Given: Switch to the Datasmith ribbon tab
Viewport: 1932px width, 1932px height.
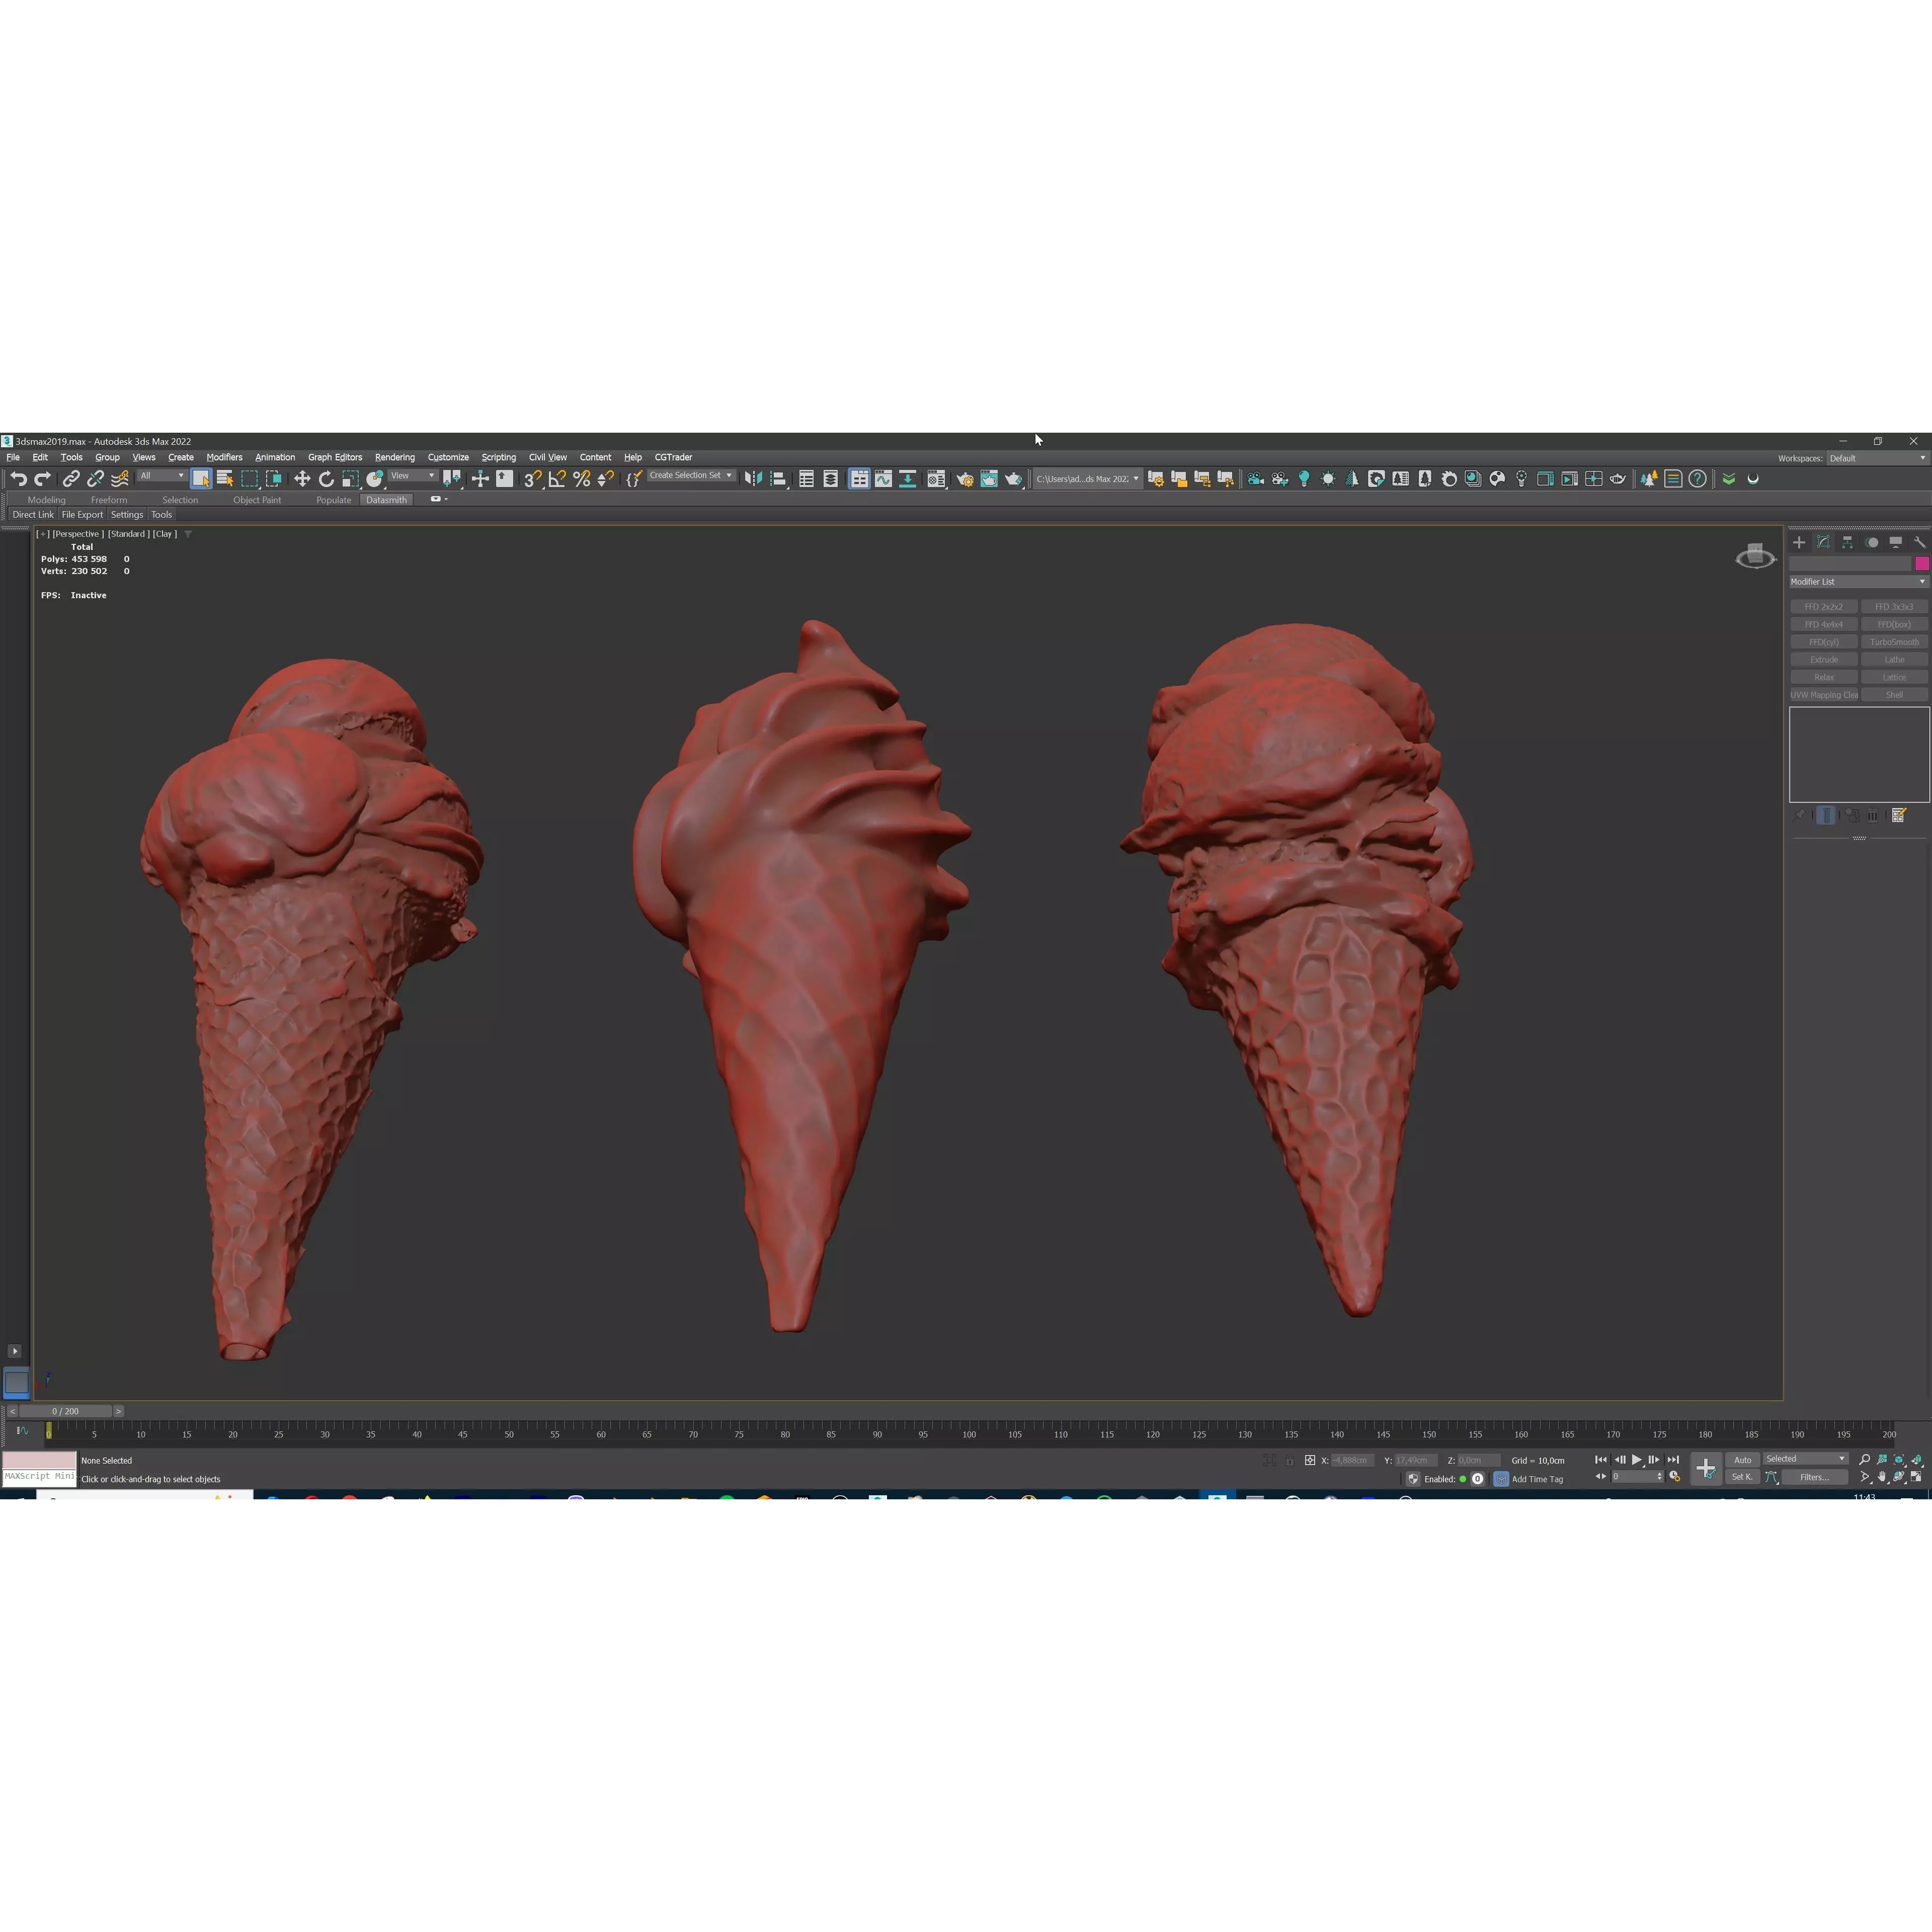Looking at the screenshot, I should [x=386, y=500].
